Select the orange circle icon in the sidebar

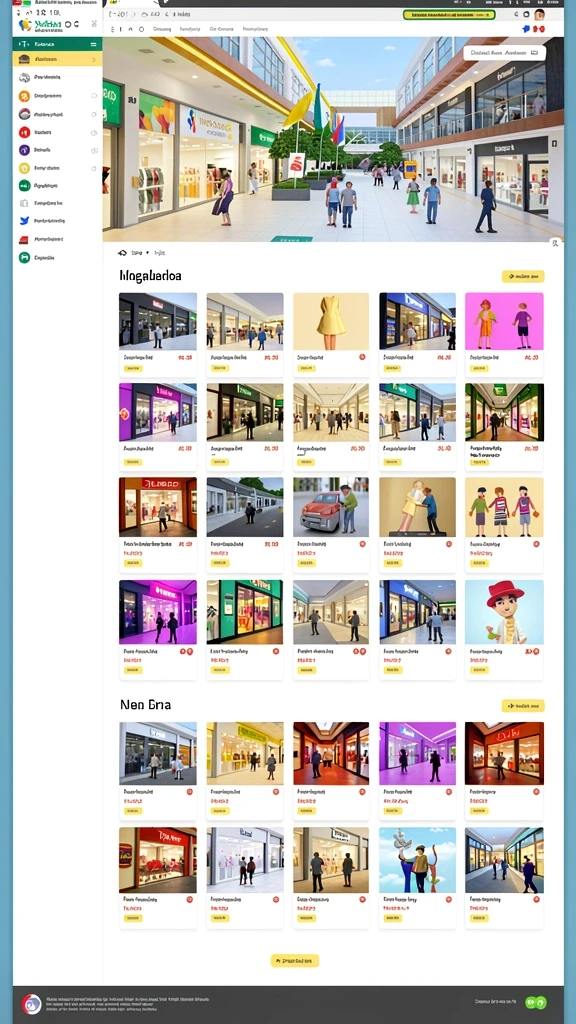click(x=24, y=96)
